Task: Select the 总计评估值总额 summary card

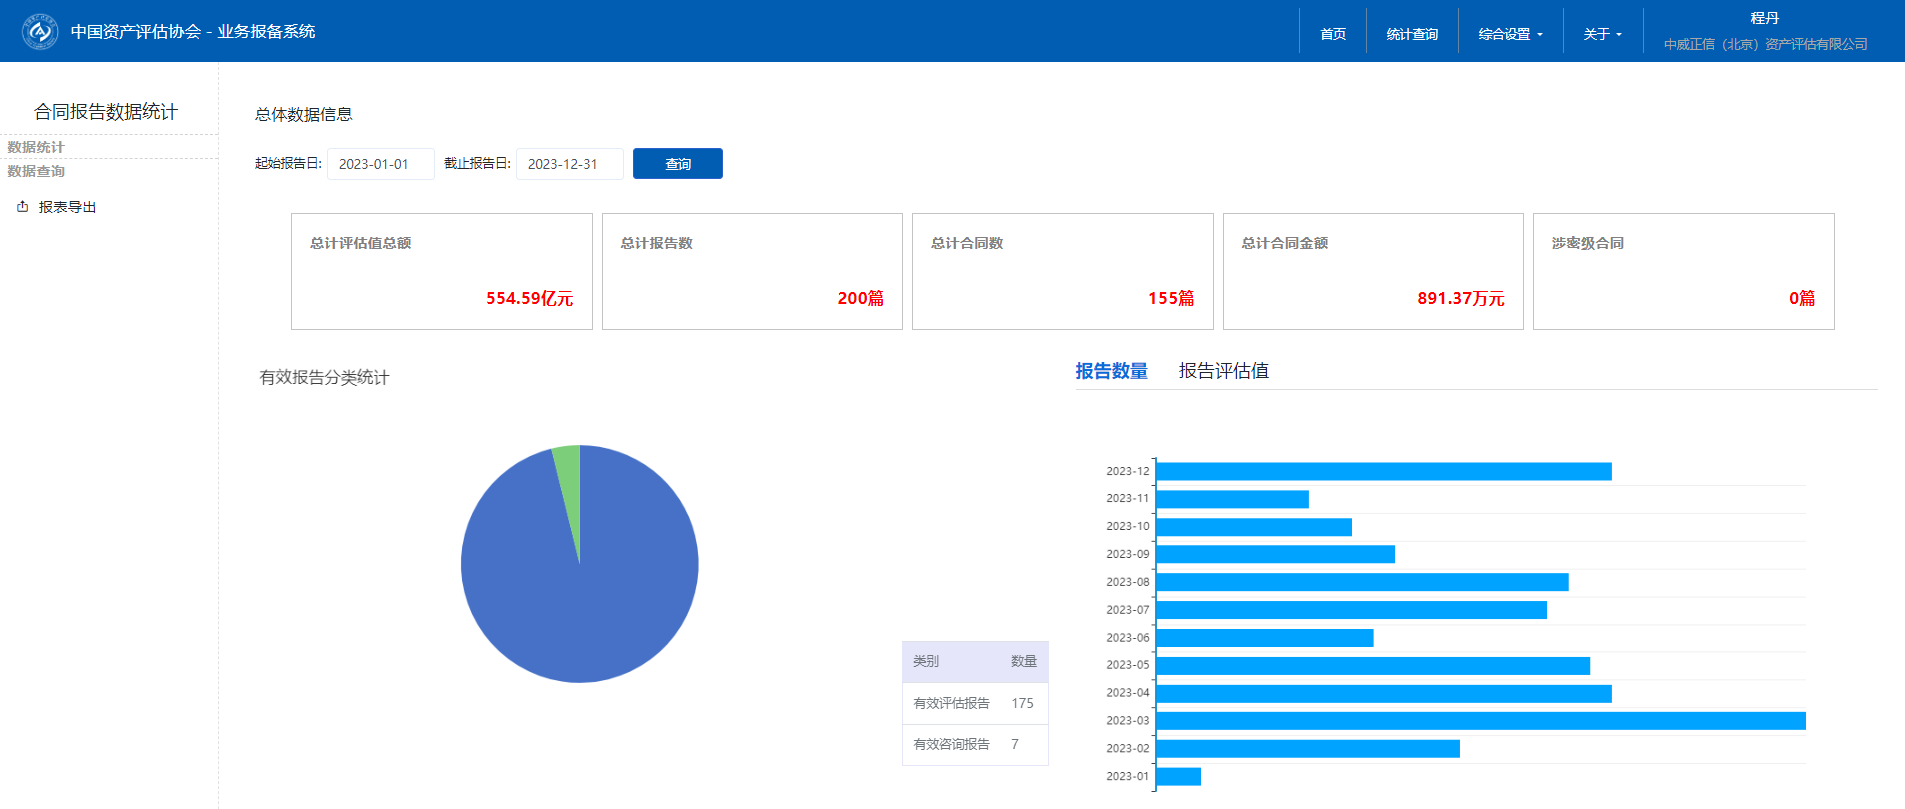Action: pos(441,271)
